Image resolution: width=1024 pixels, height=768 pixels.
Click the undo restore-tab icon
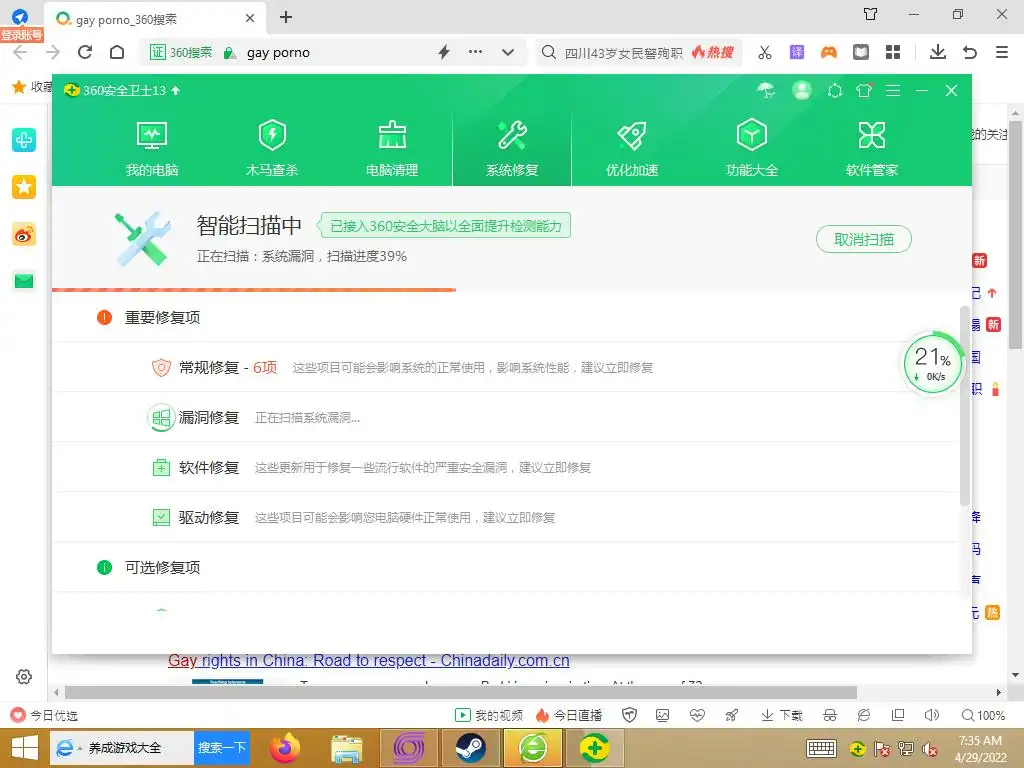coord(970,52)
